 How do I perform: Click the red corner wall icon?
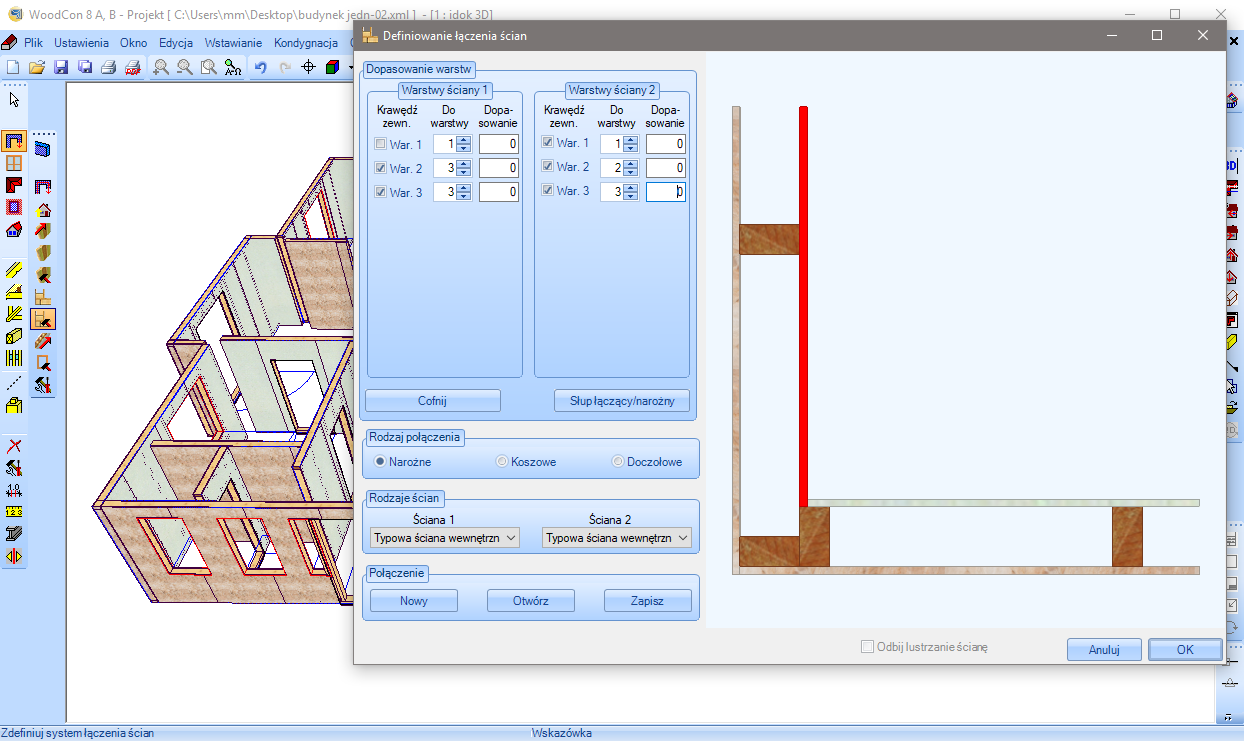pos(14,185)
